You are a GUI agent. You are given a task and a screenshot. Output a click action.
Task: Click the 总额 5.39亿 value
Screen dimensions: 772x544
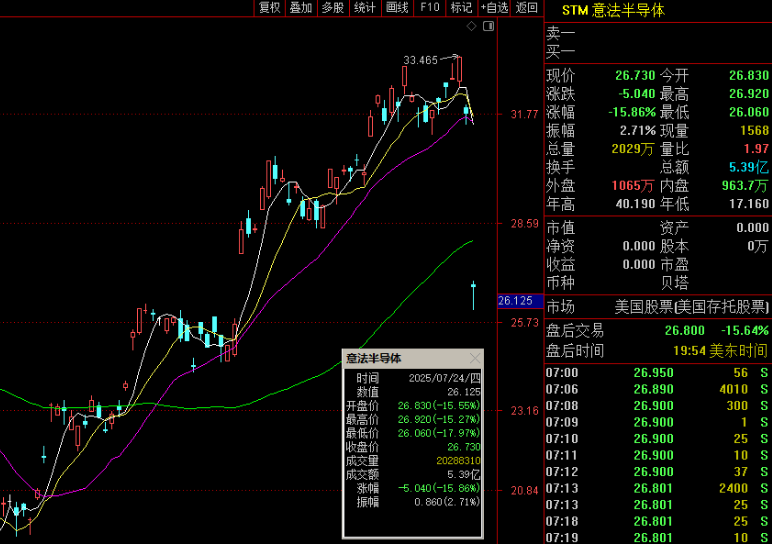coord(749,167)
